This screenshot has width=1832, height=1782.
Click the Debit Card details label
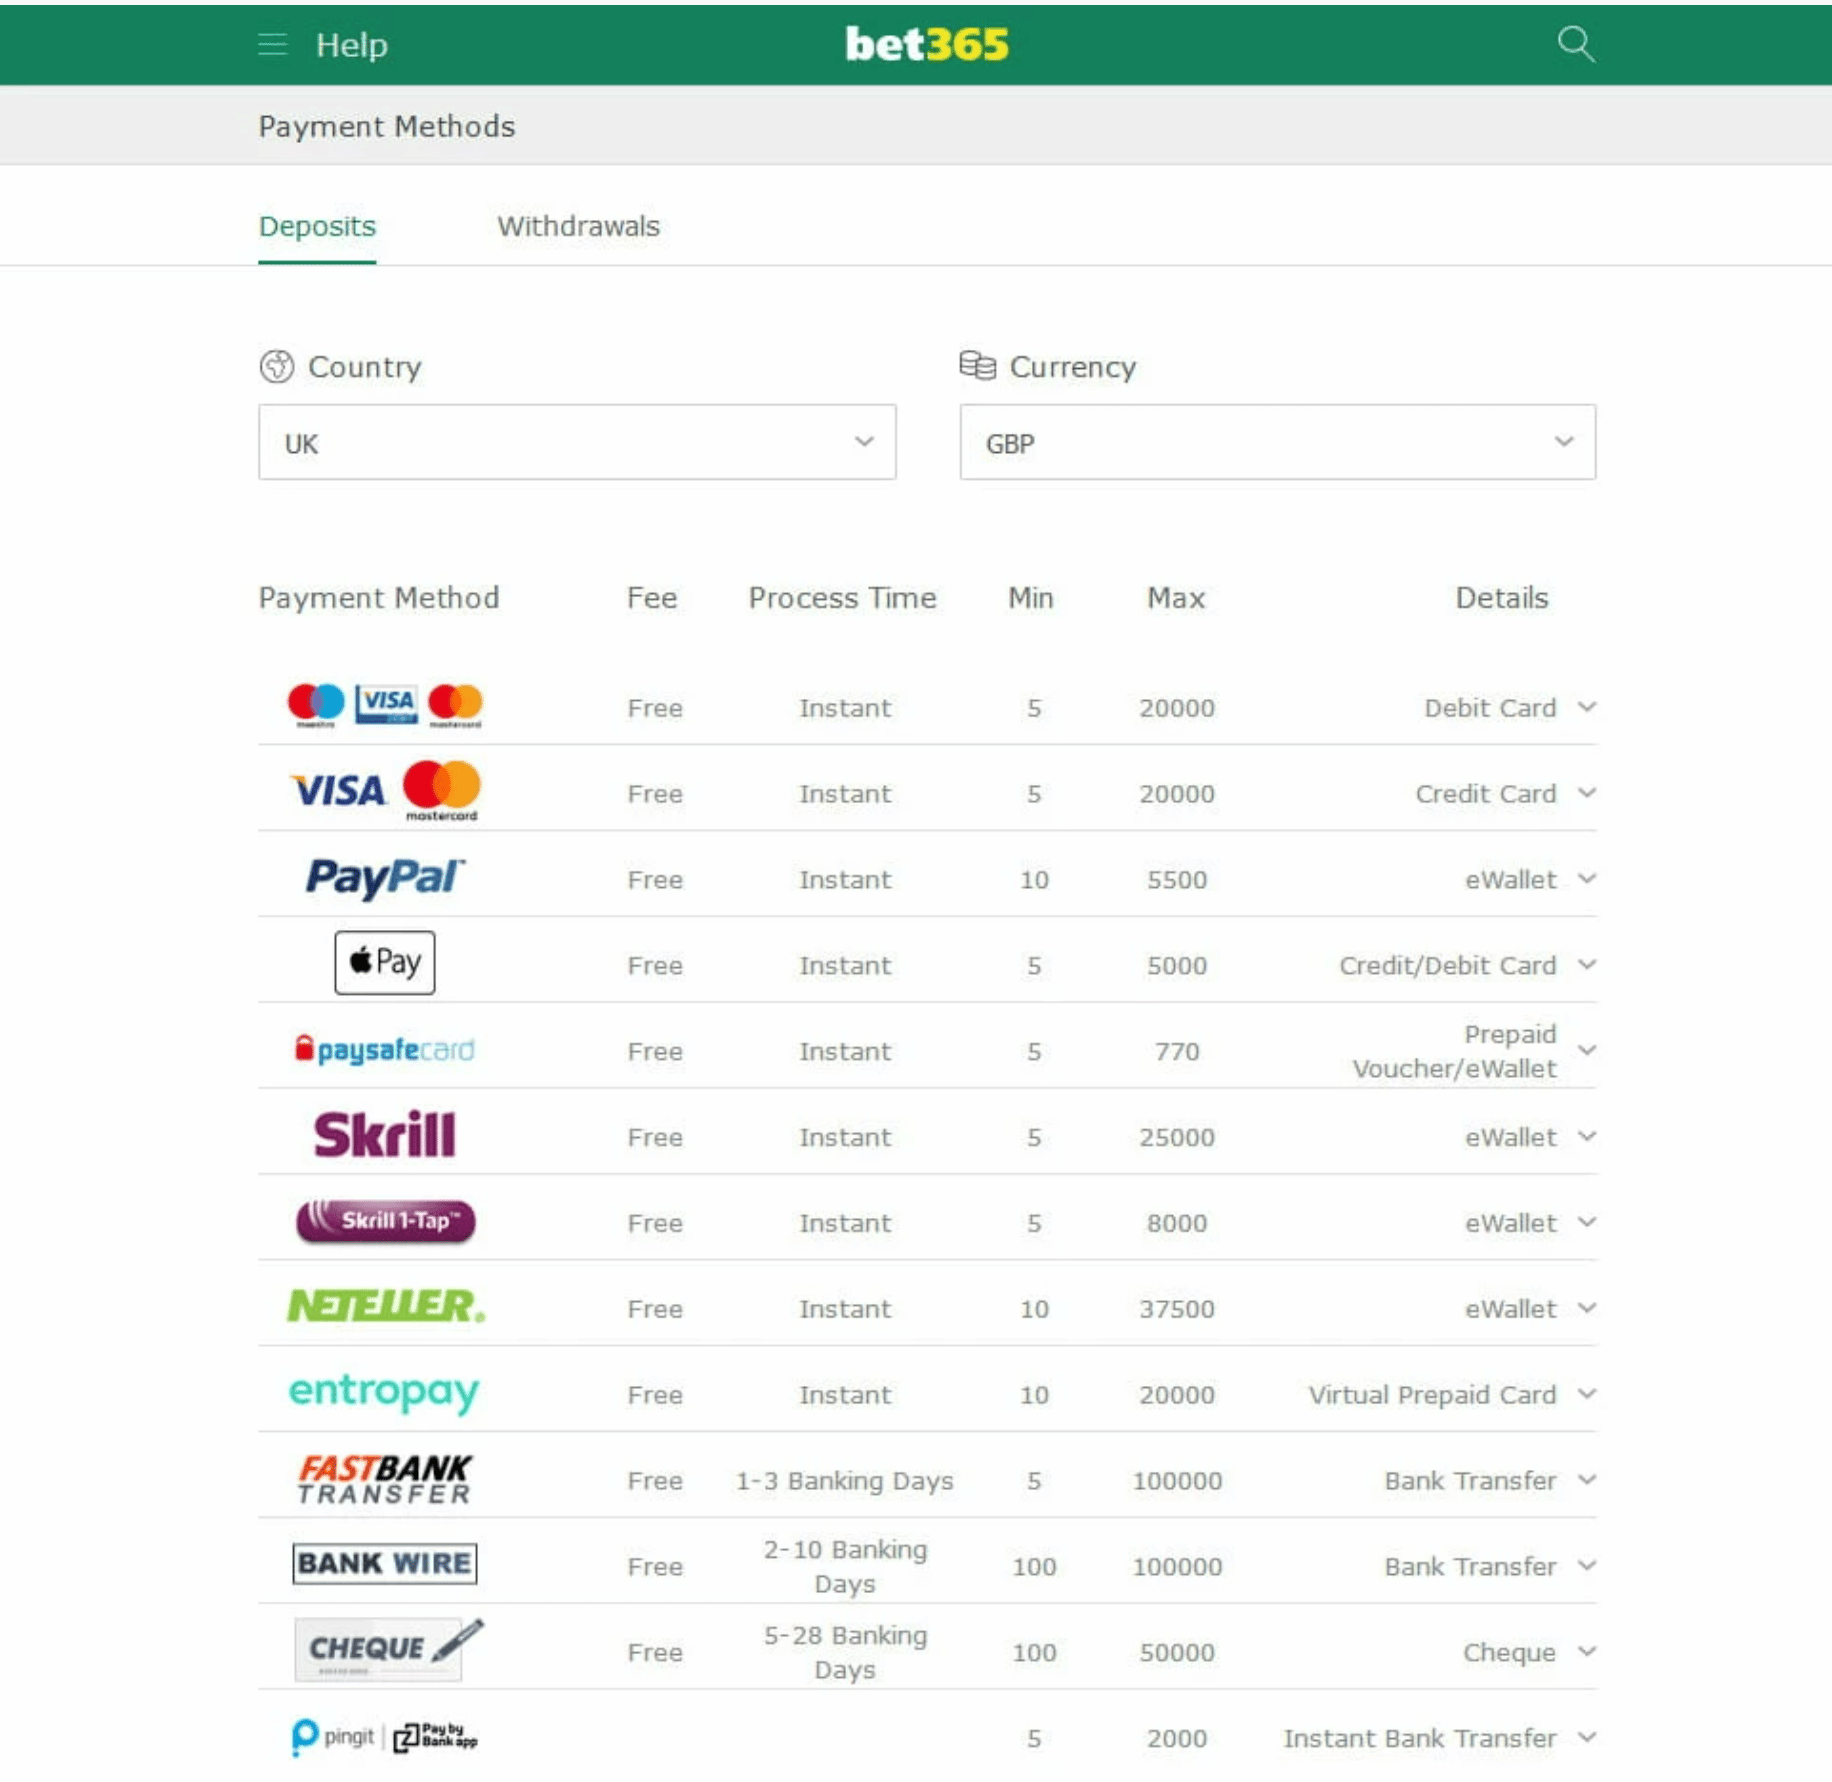pos(1490,708)
